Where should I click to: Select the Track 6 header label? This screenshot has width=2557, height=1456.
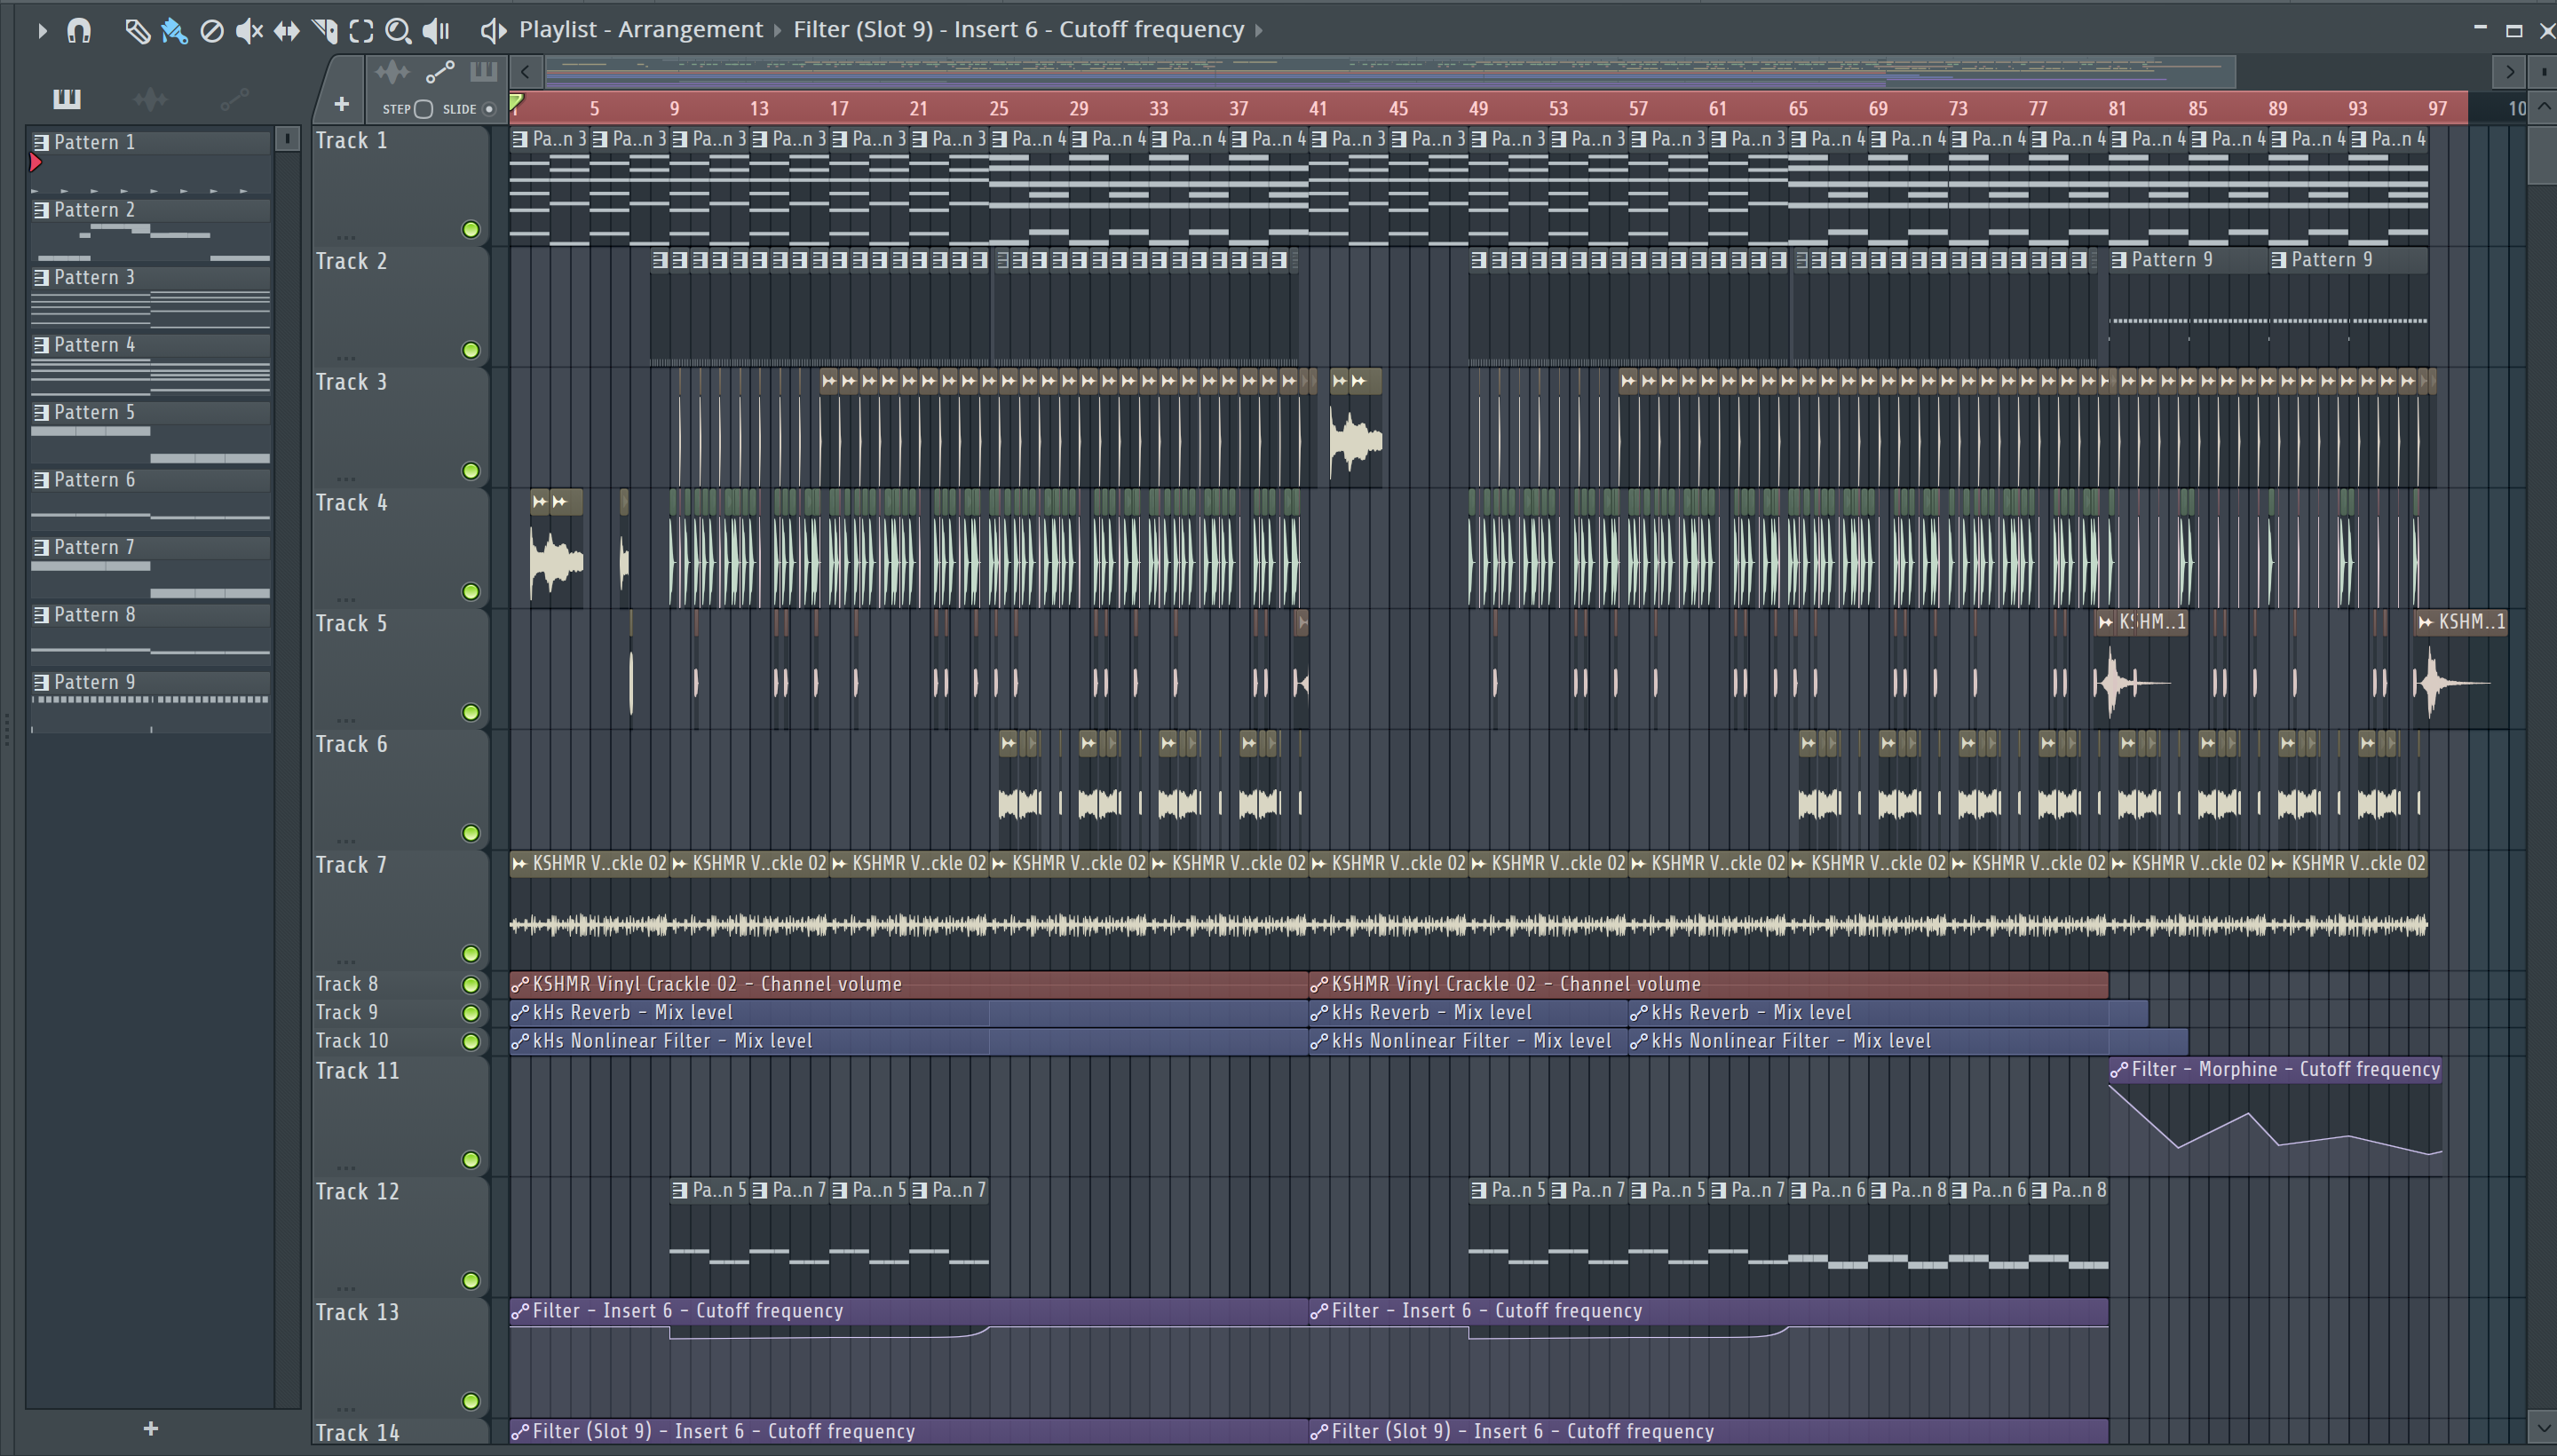pyautogui.click(x=351, y=744)
